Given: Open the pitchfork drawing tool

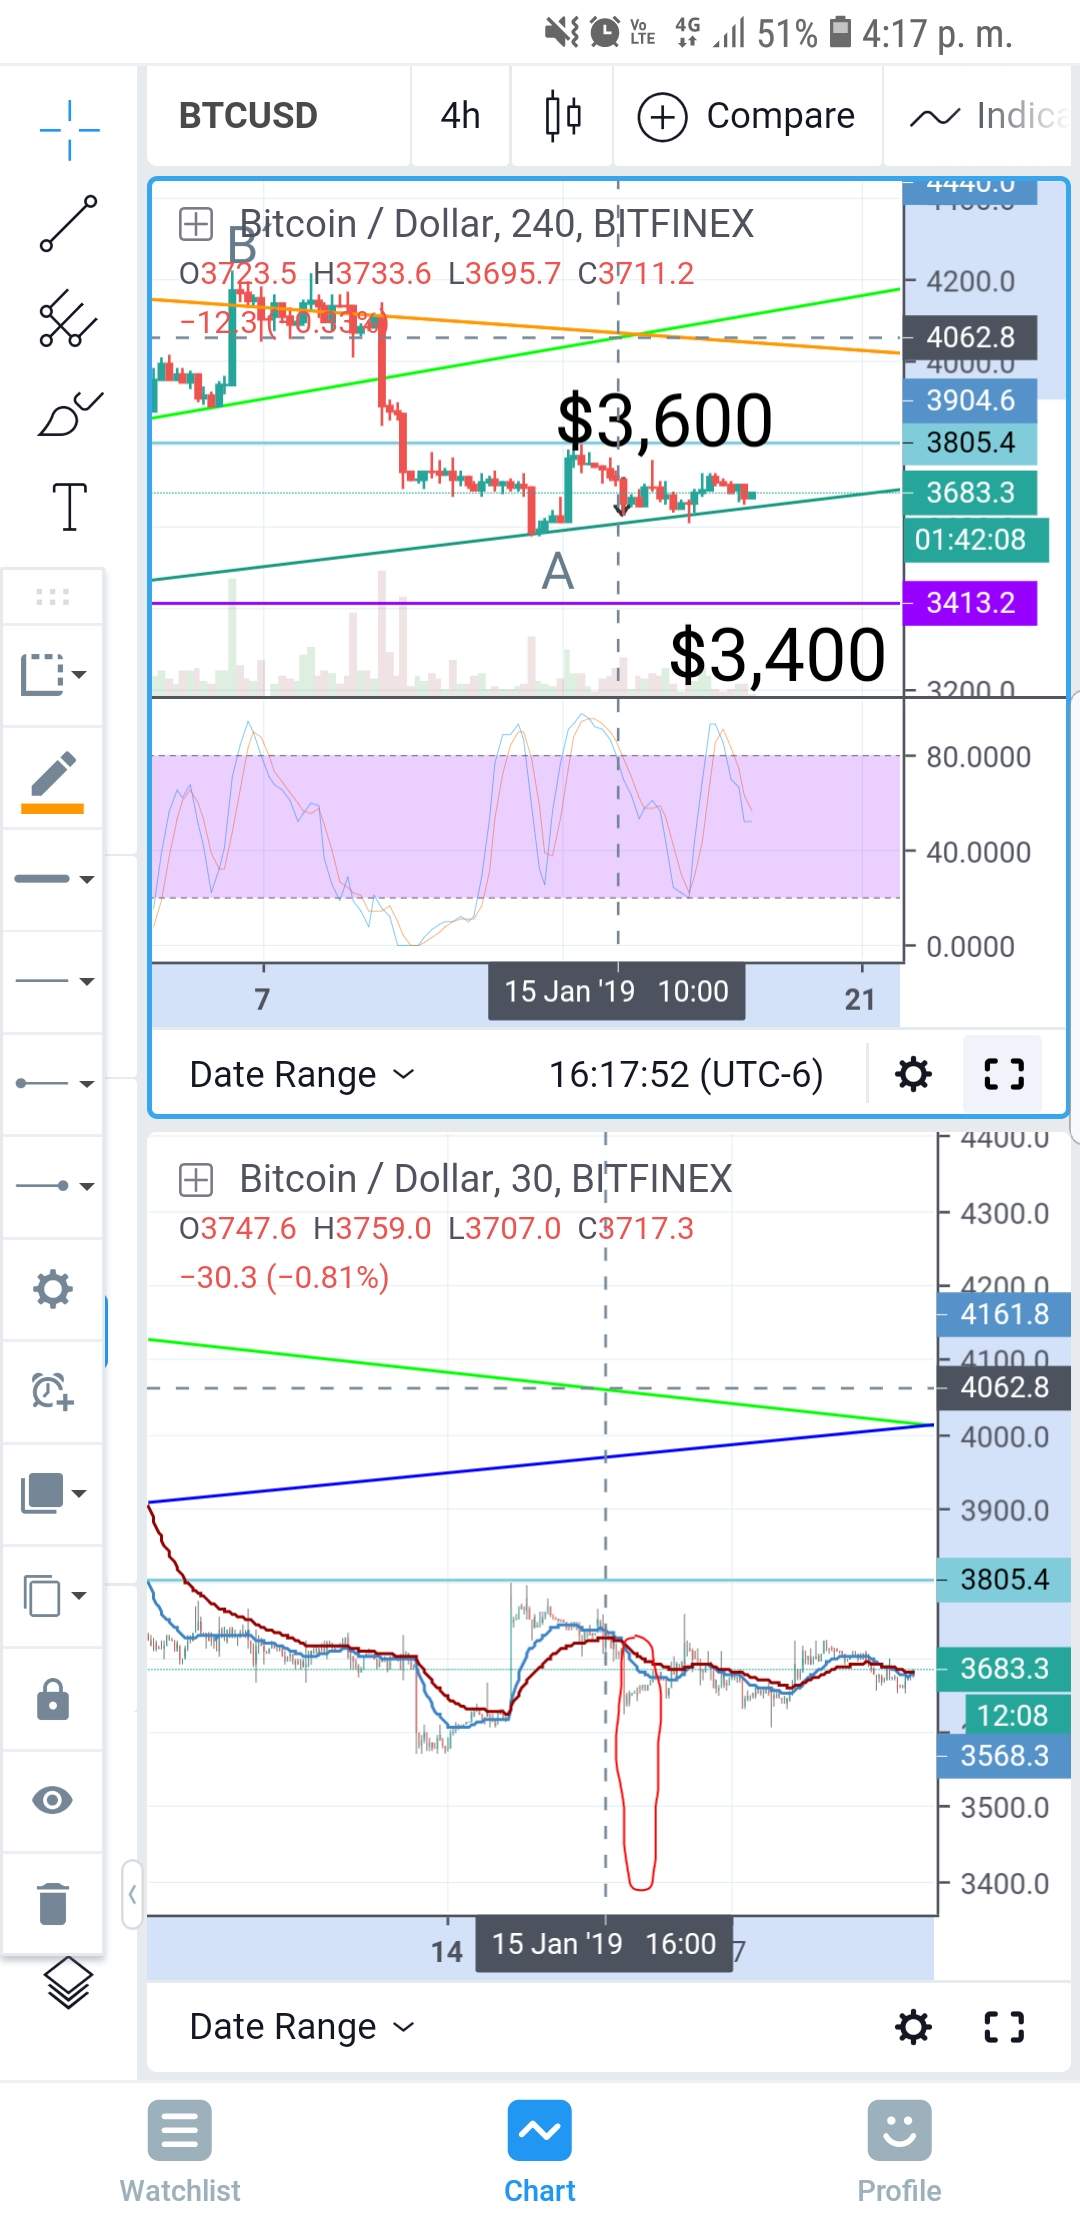Looking at the screenshot, I should [69, 319].
